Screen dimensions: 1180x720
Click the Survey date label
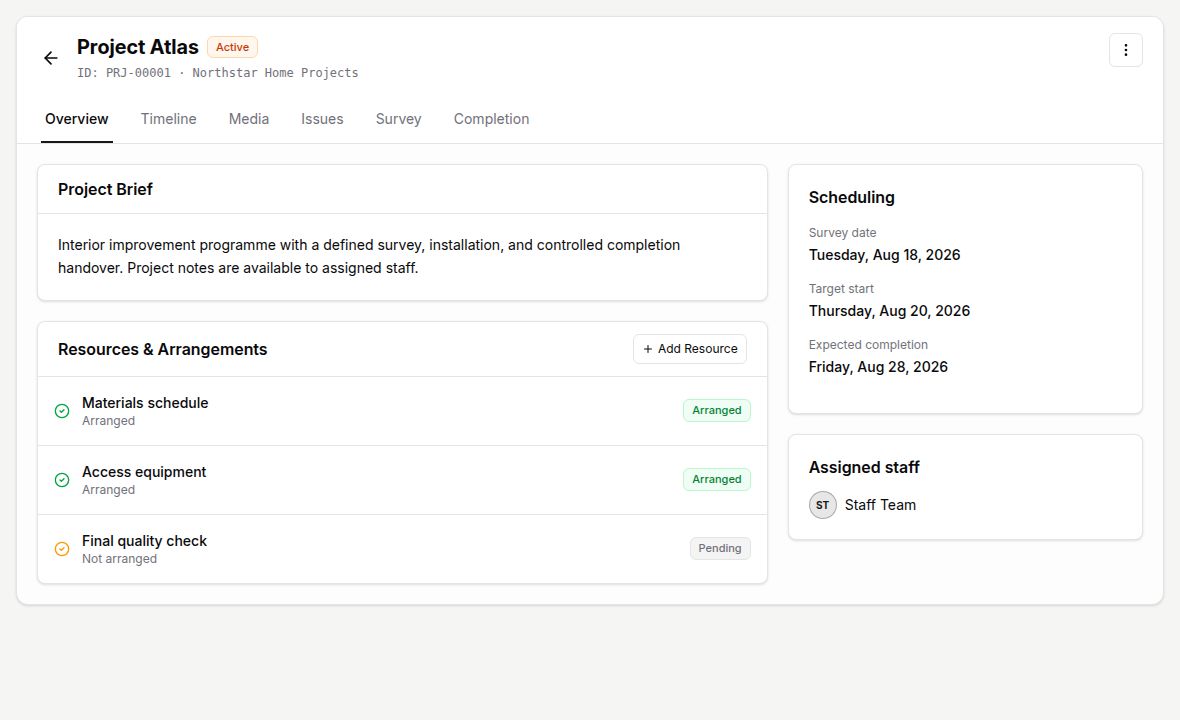[x=842, y=233]
